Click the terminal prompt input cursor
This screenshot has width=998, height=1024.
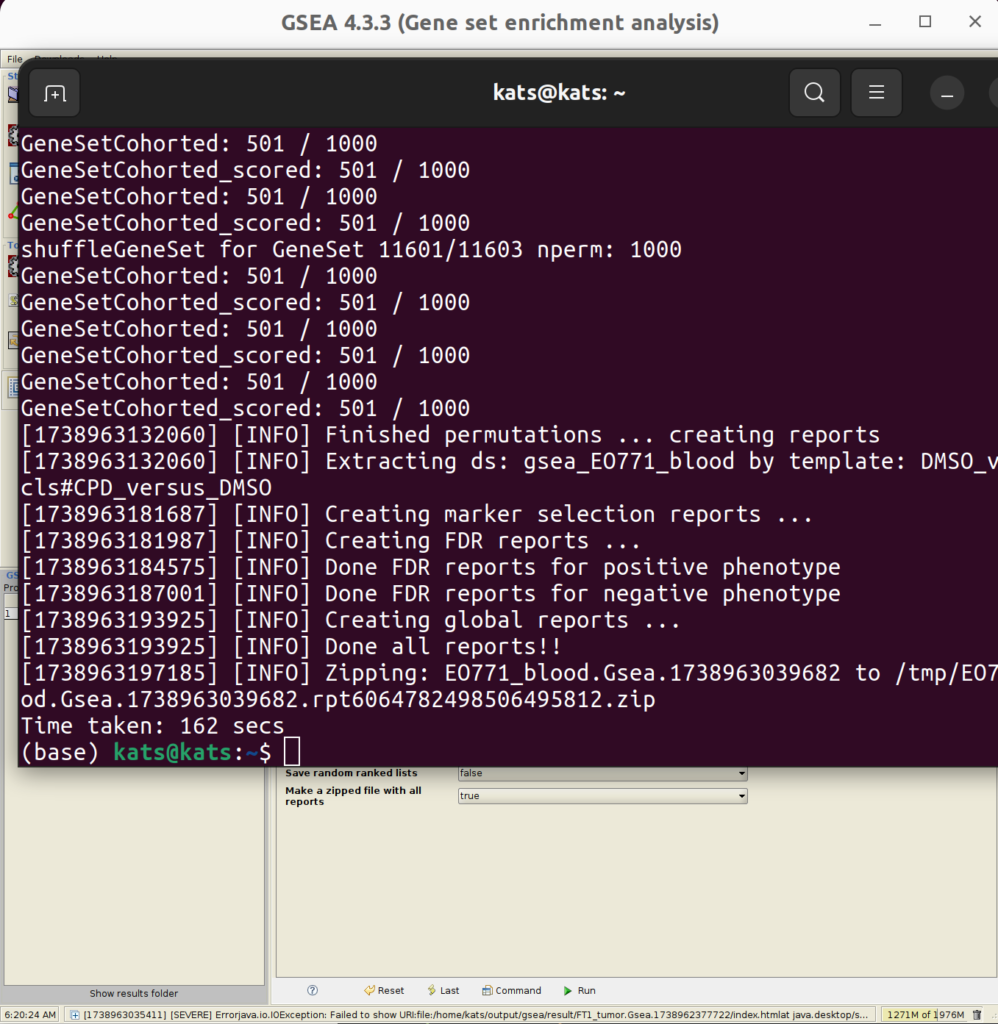292,752
